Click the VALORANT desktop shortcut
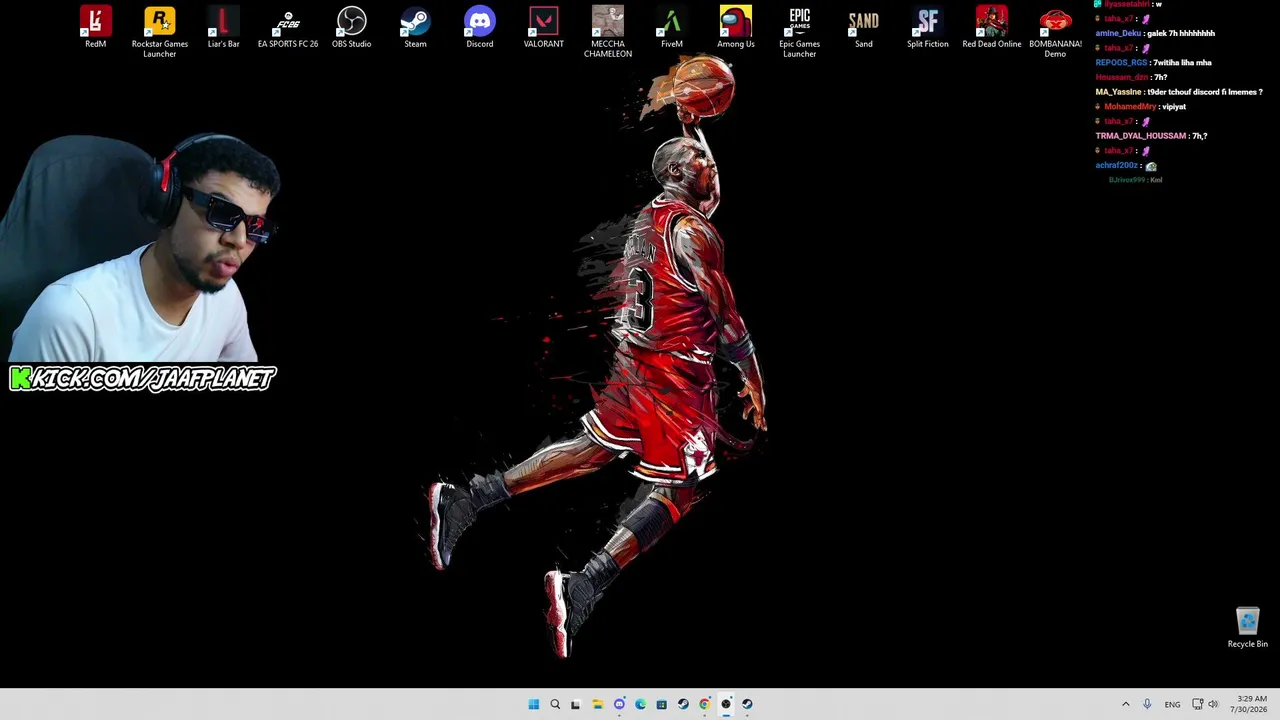1280x720 pixels. click(544, 28)
